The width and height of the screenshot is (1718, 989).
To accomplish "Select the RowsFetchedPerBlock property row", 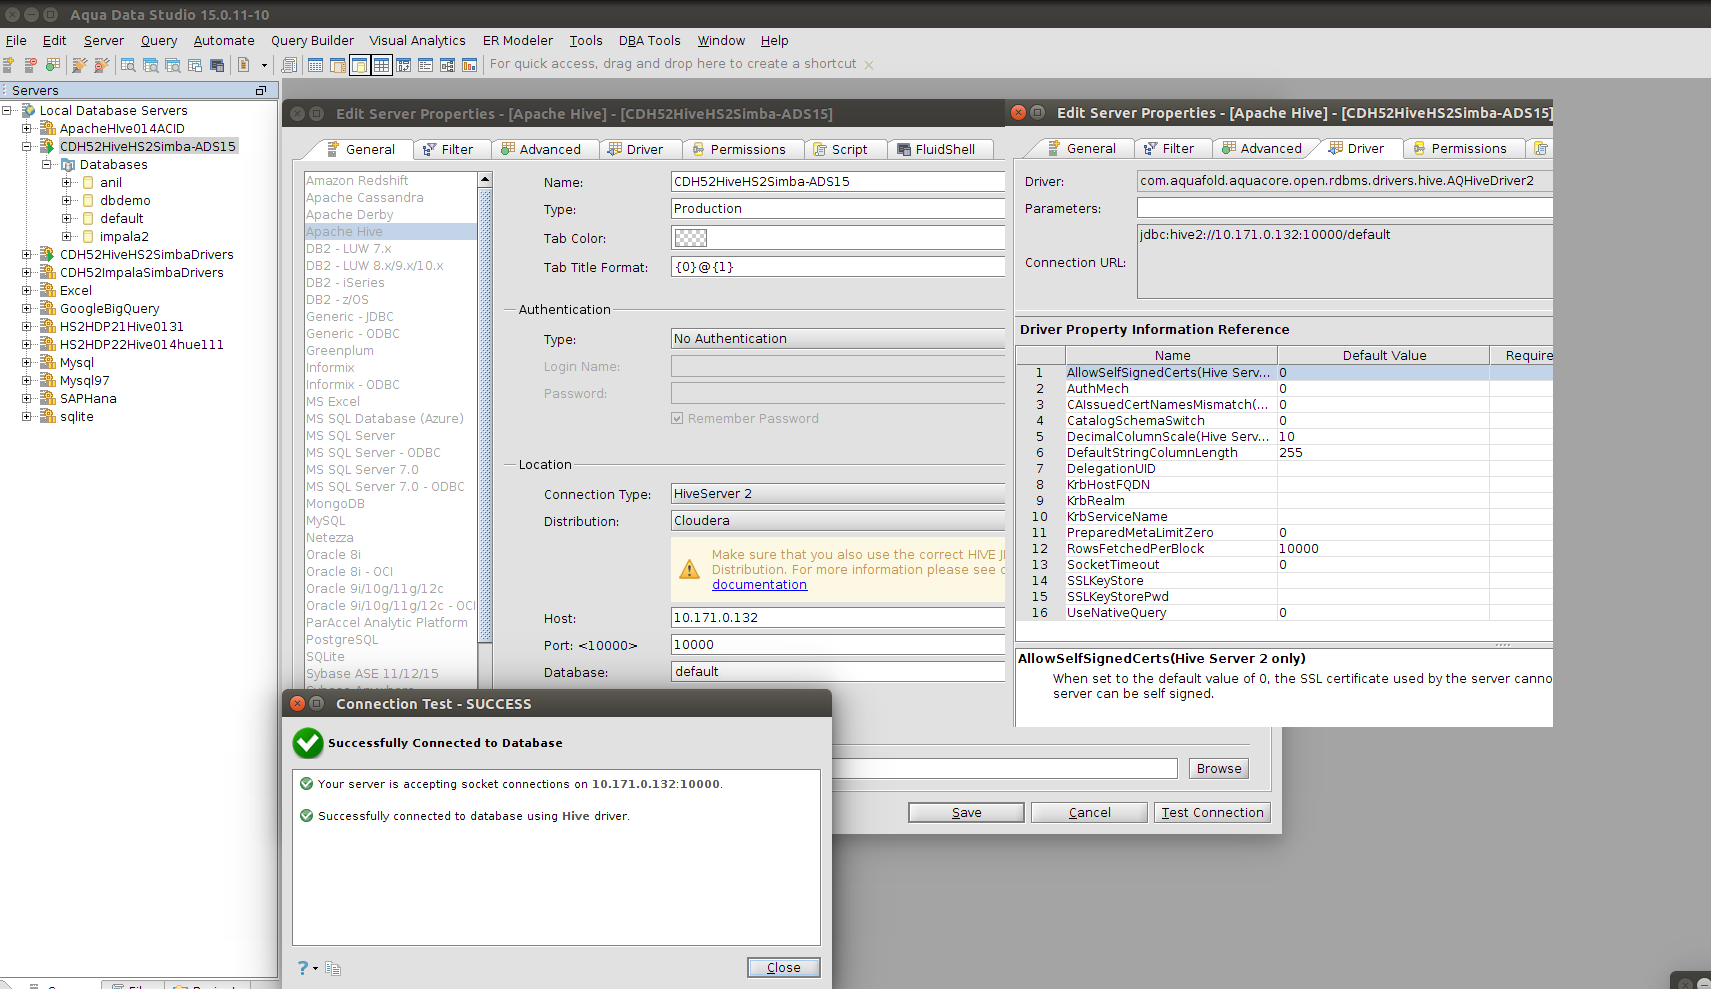I will [x=1284, y=549].
